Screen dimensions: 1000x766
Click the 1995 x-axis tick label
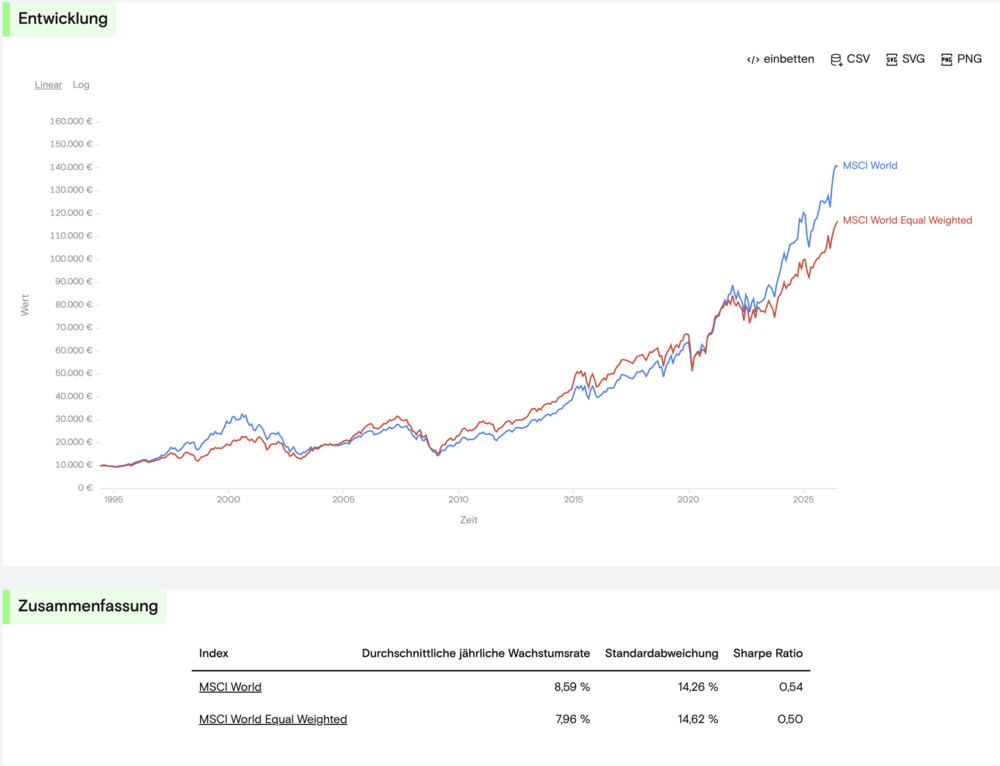[x=114, y=499]
